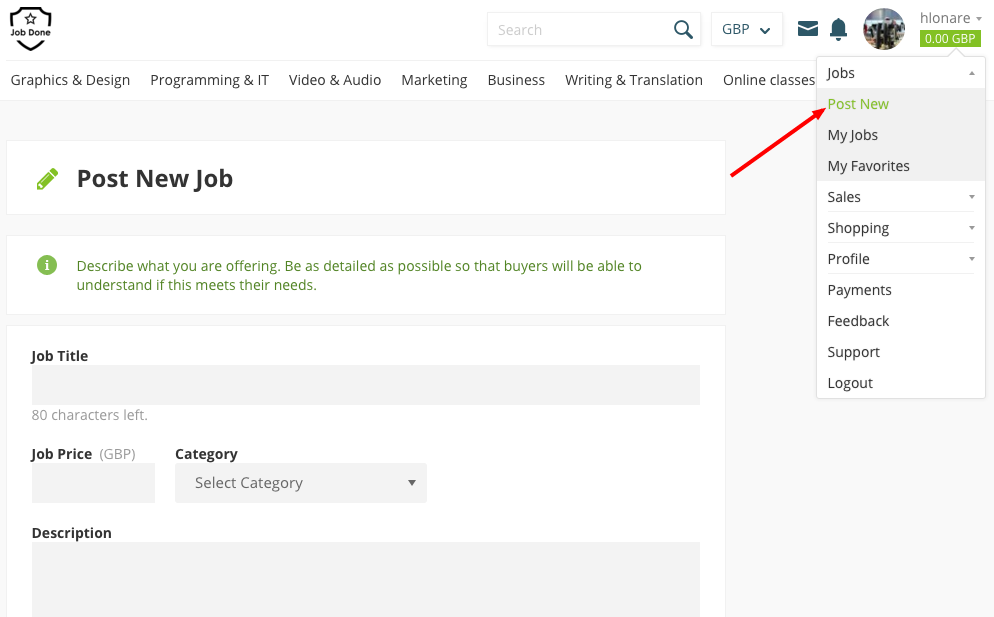
Task: Collapse the Jobs menu section
Action: point(900,73)
